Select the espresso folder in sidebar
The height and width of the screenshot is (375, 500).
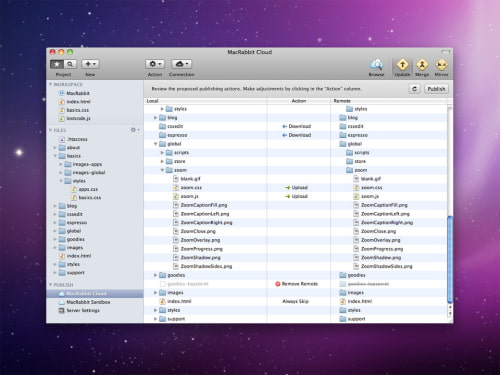pos(77,222)
